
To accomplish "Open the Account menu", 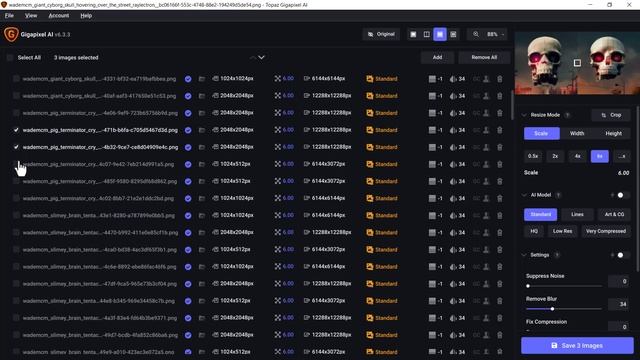I will [x=59, y=16].
